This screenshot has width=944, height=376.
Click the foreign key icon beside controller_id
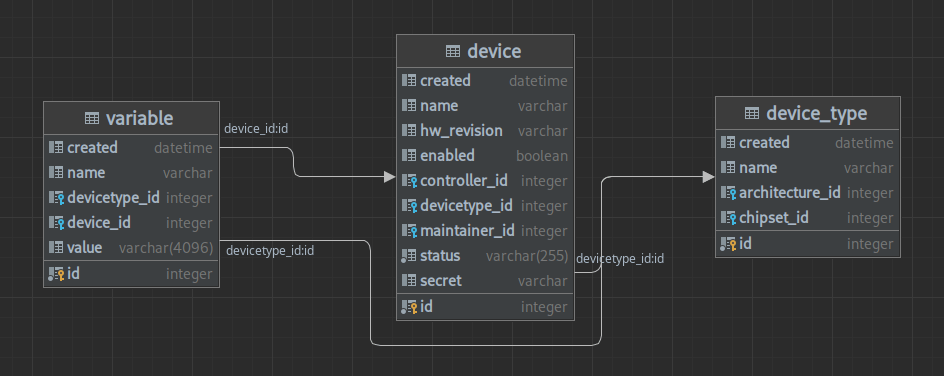409,180
